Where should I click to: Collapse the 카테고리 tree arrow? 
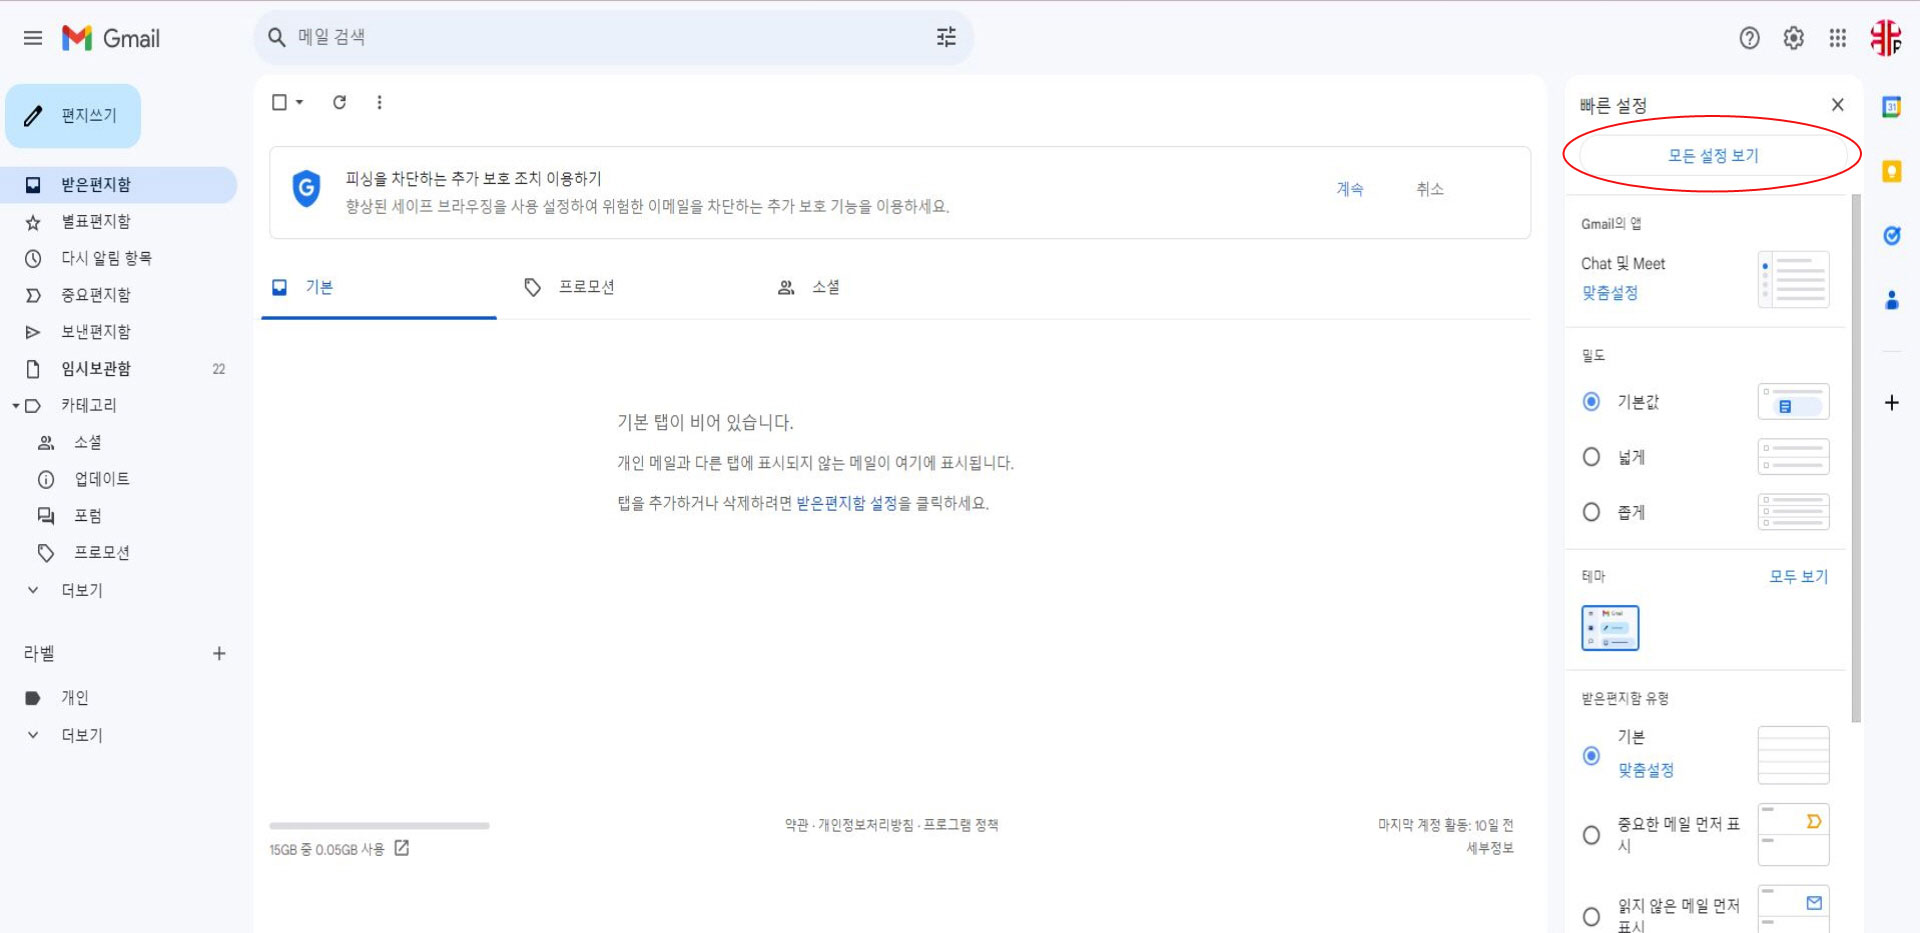[15, 406]
